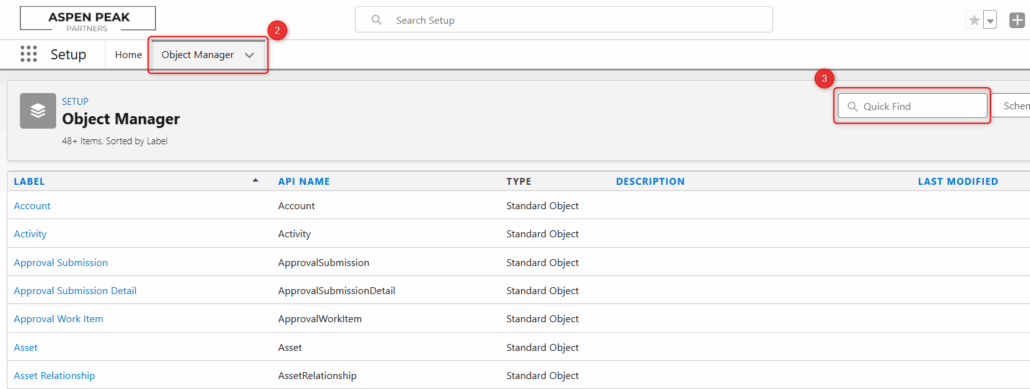Click the Search Setup magnifier icon

tap(376, 20)
